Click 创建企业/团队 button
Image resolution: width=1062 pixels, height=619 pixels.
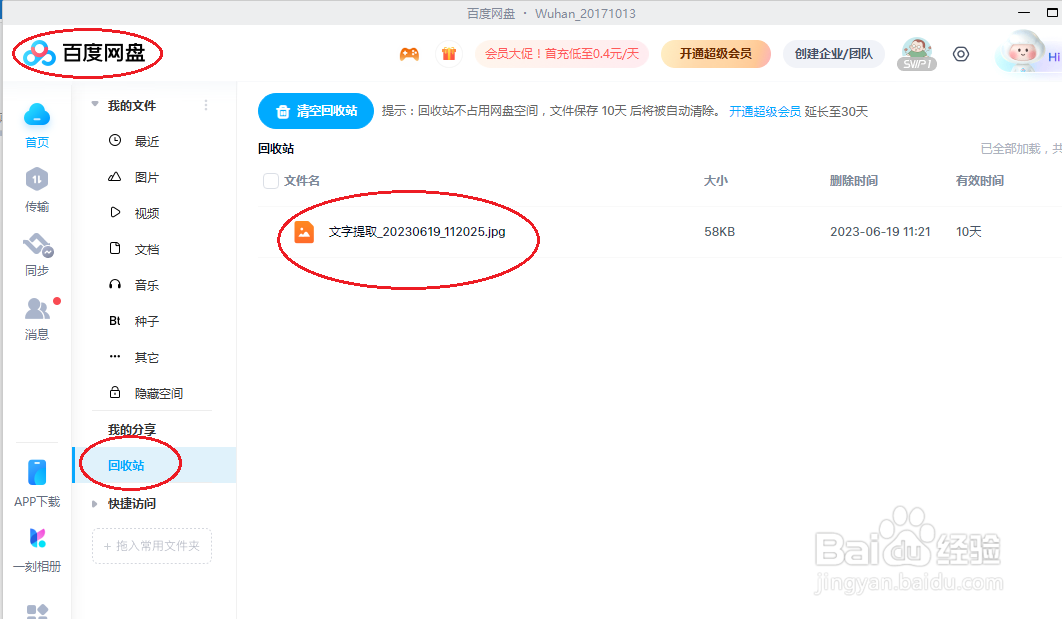coord(834,54)
